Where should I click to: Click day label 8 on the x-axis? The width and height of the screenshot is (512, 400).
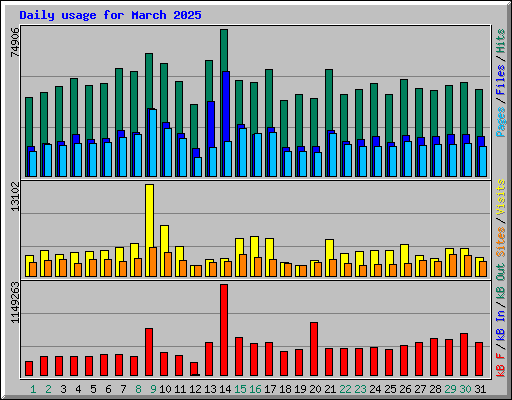[138, 389]
